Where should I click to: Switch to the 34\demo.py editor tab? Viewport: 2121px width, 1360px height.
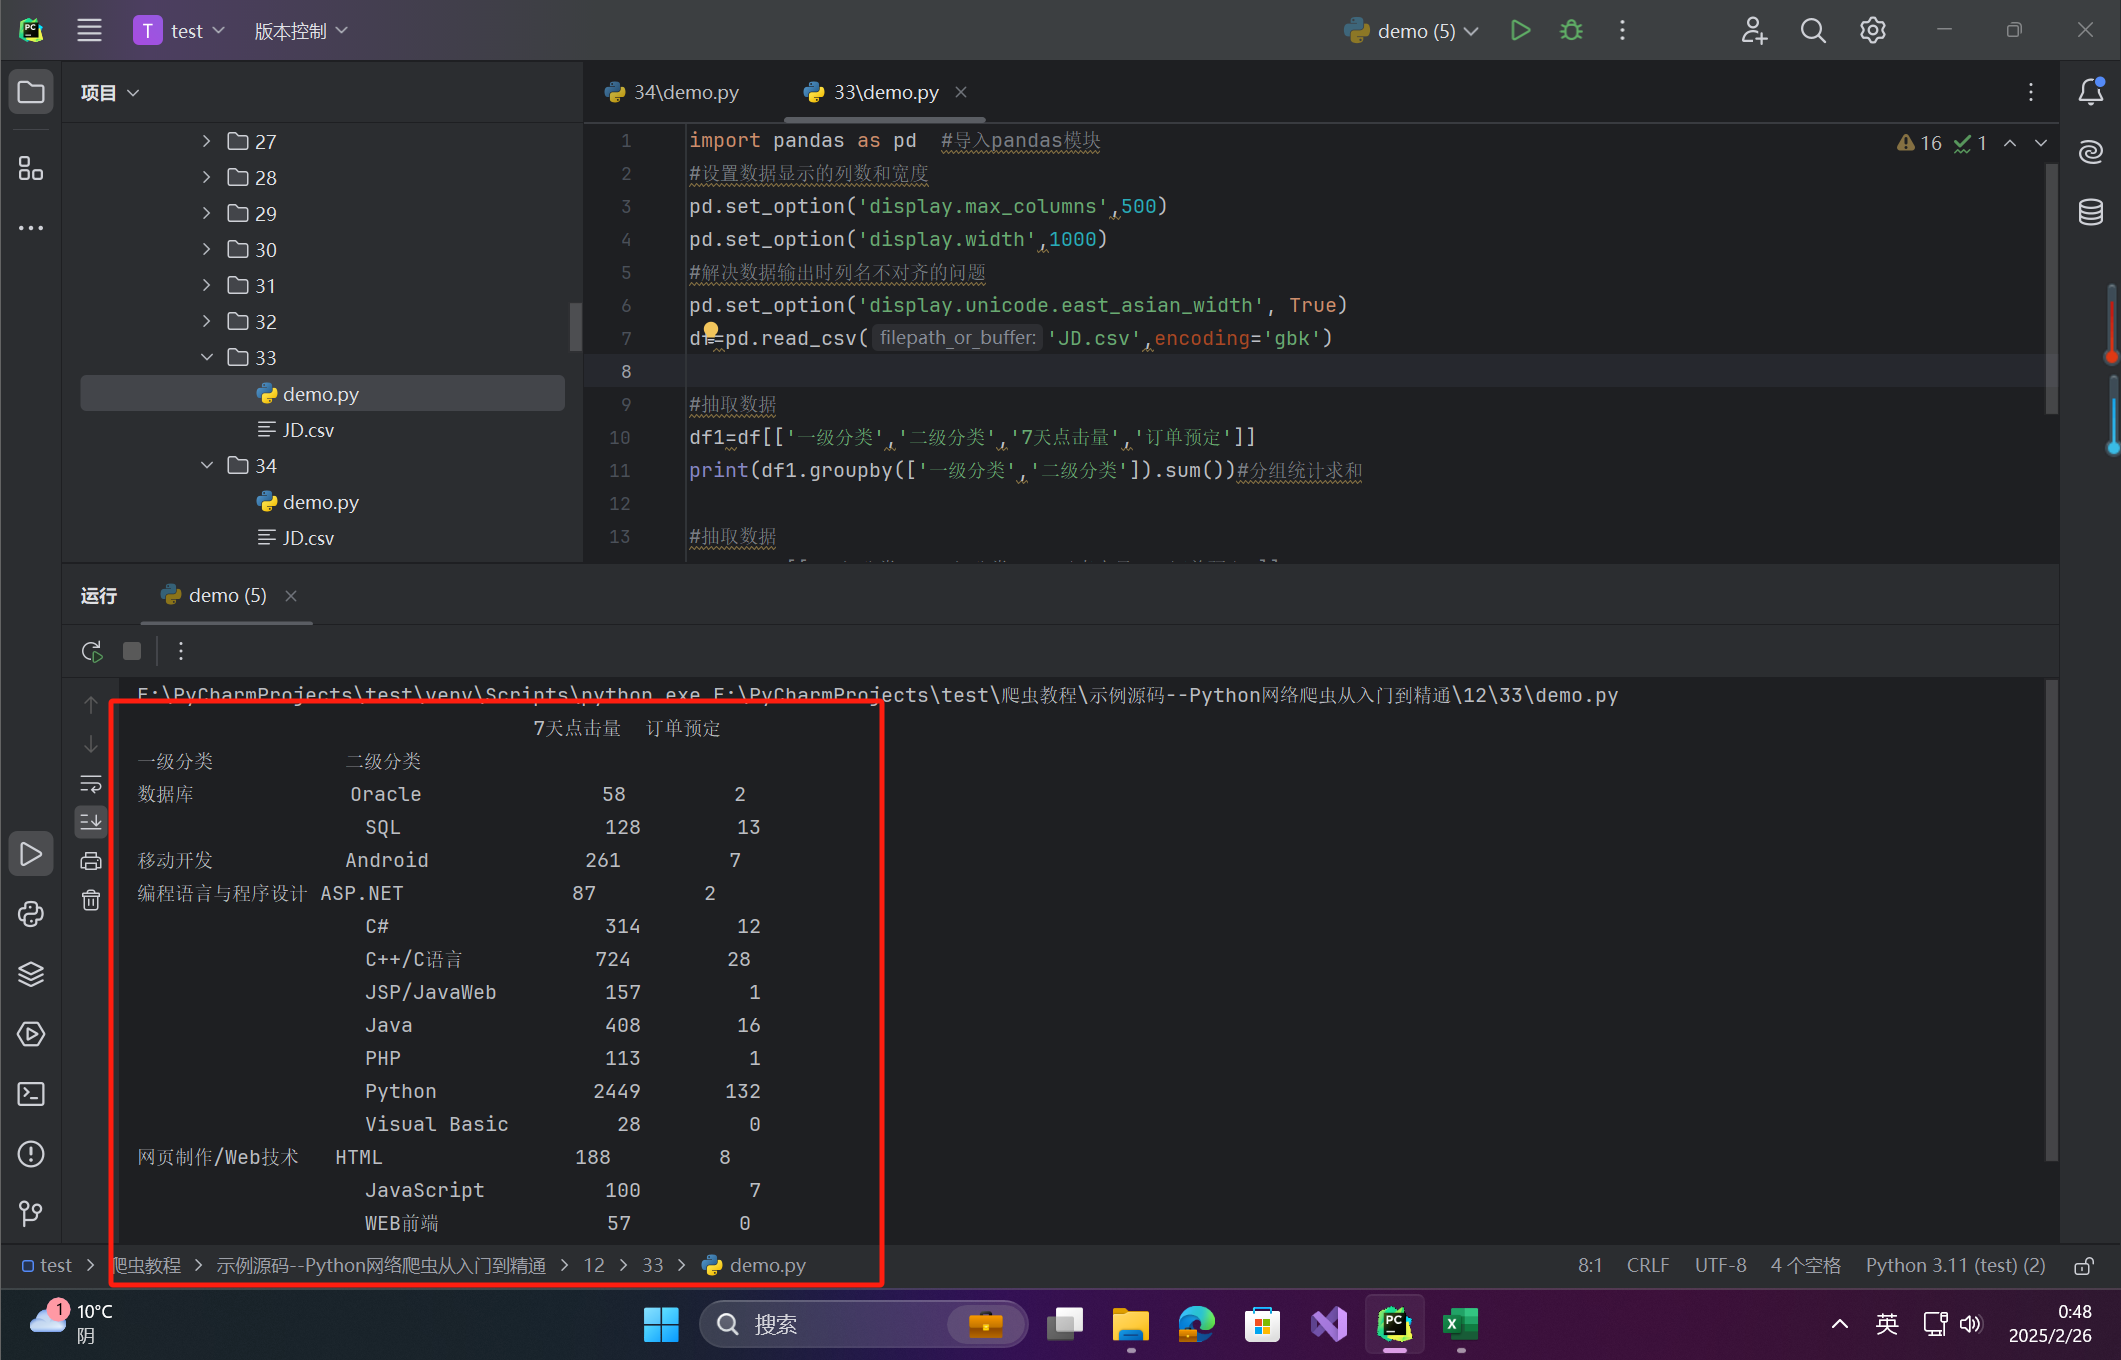click(x=672, y=93)
